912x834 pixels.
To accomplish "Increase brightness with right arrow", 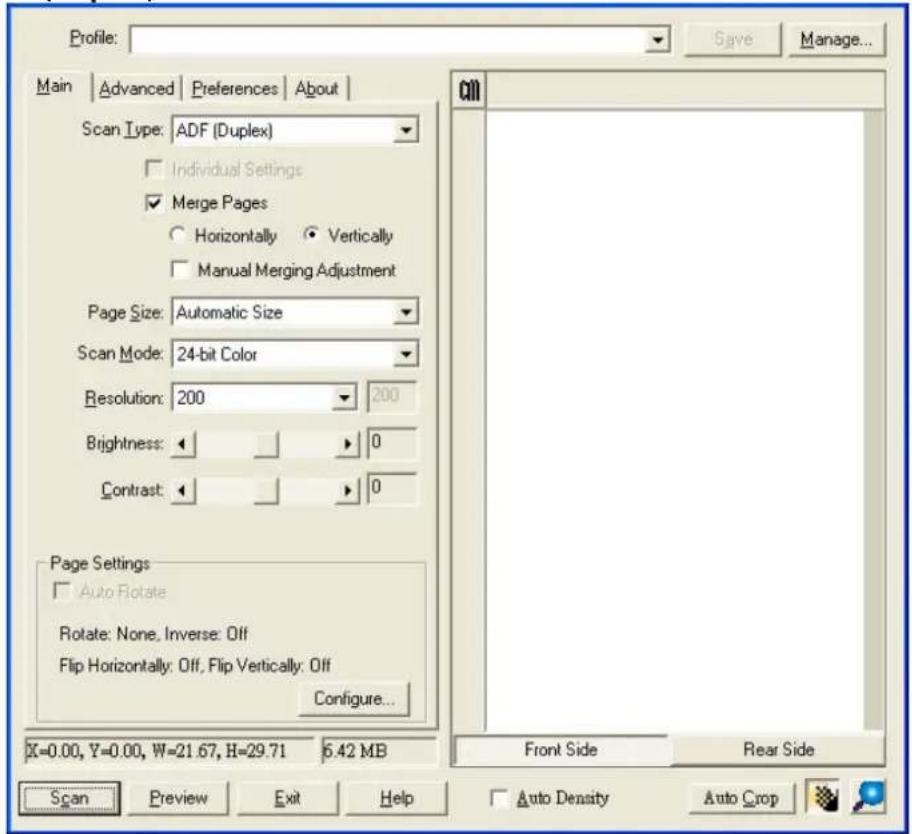I will 347,444.
